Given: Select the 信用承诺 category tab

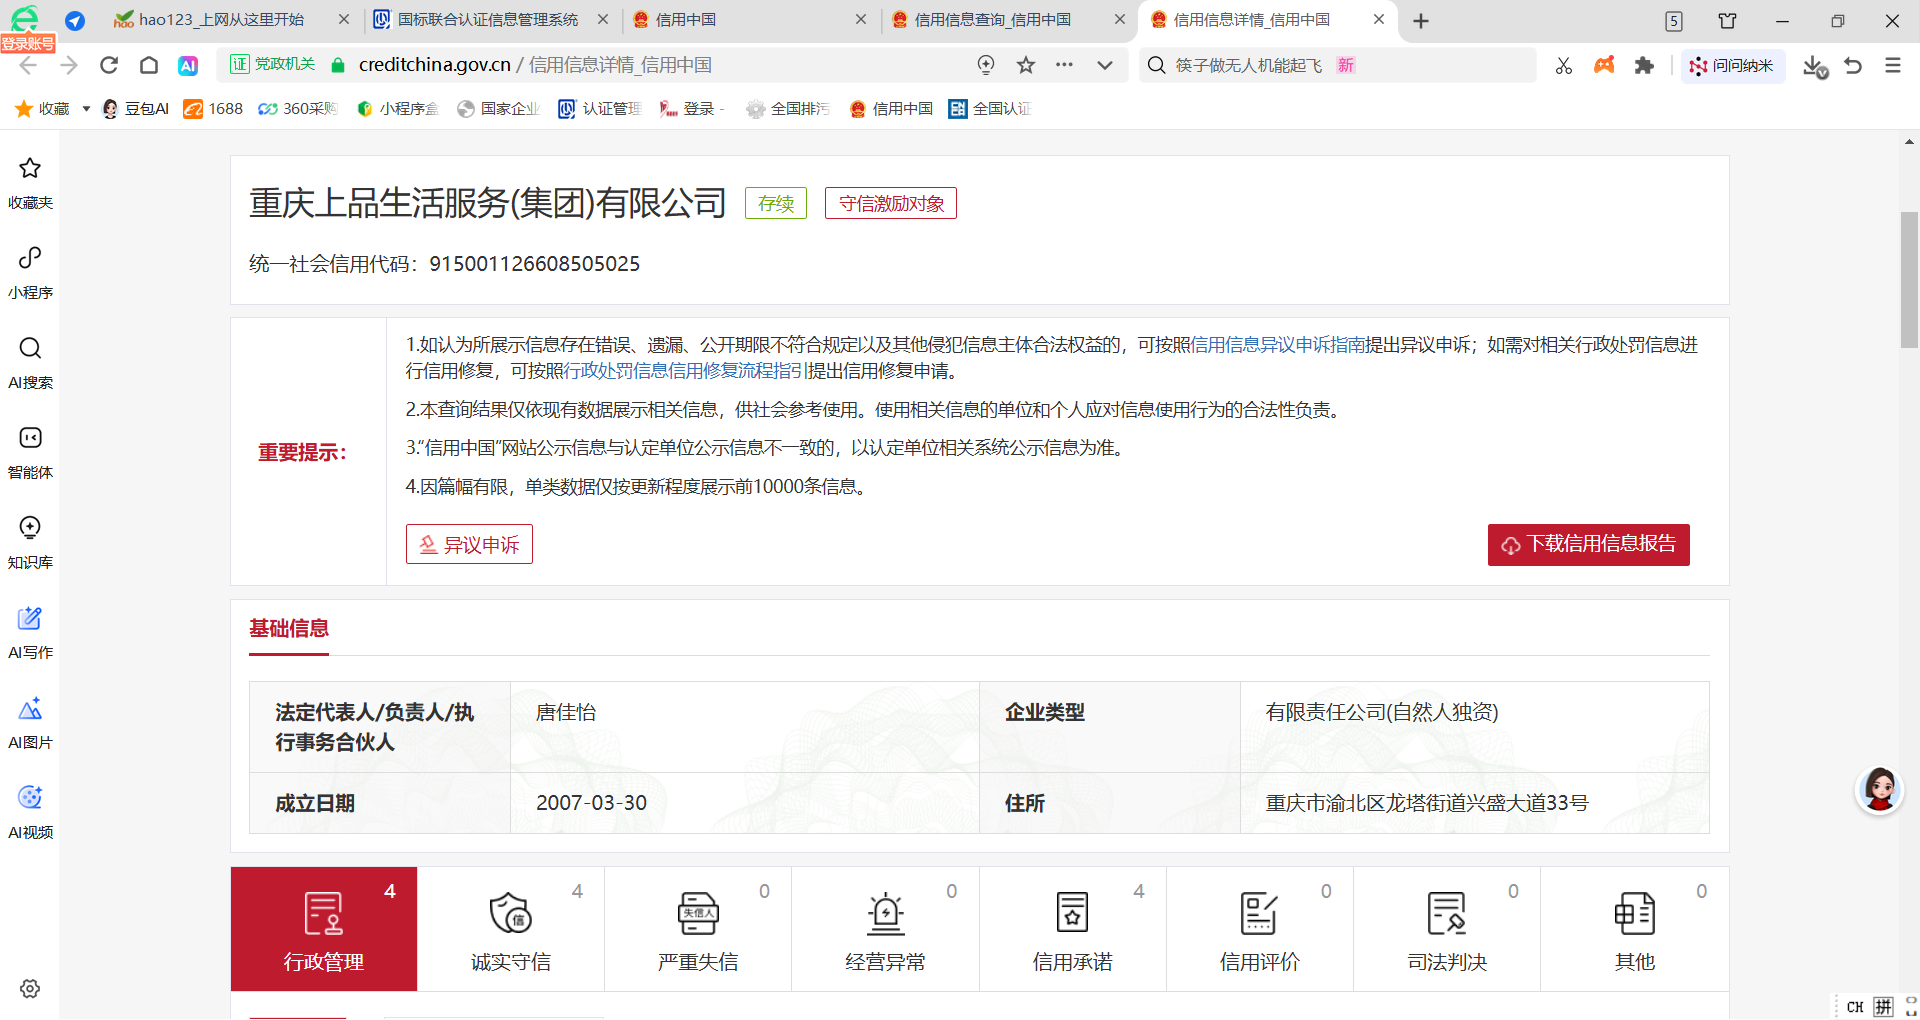Looking at the screenshot, I should [1072, 929].
